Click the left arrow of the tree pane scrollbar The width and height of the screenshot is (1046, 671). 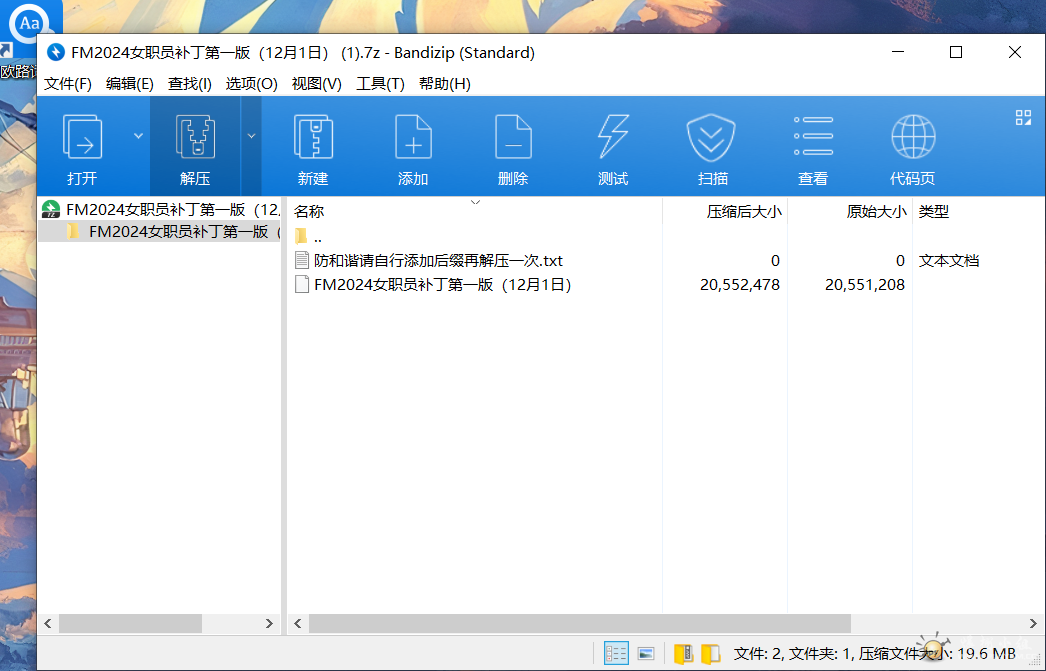pos(48,624)
